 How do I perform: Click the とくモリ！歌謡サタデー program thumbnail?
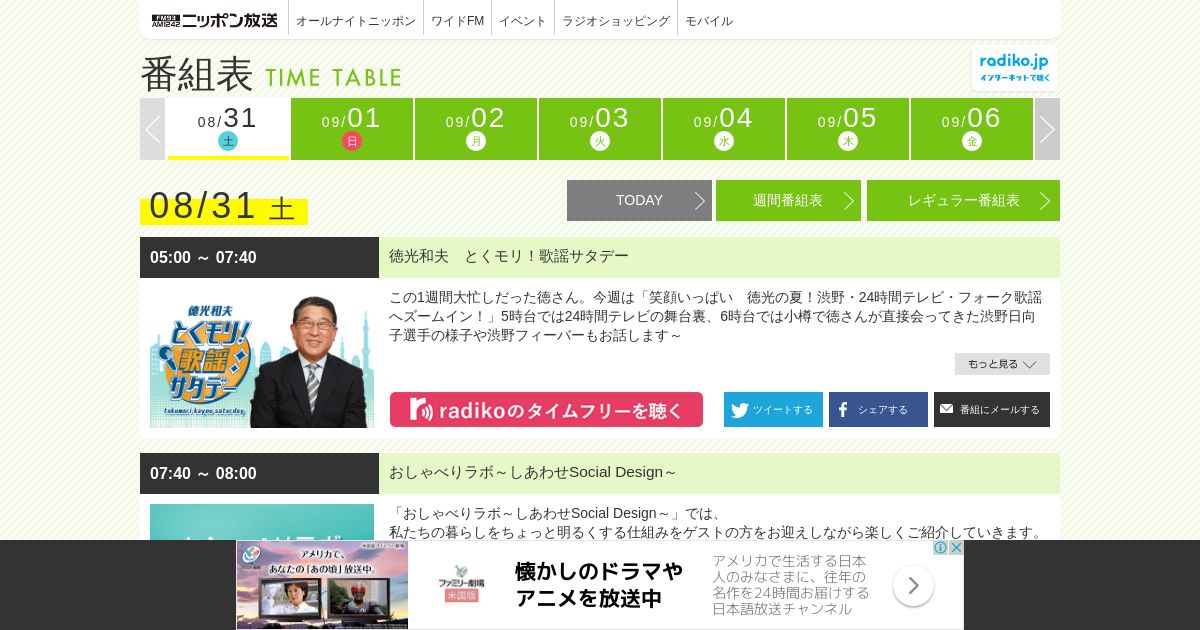click(x=262, y=360)
